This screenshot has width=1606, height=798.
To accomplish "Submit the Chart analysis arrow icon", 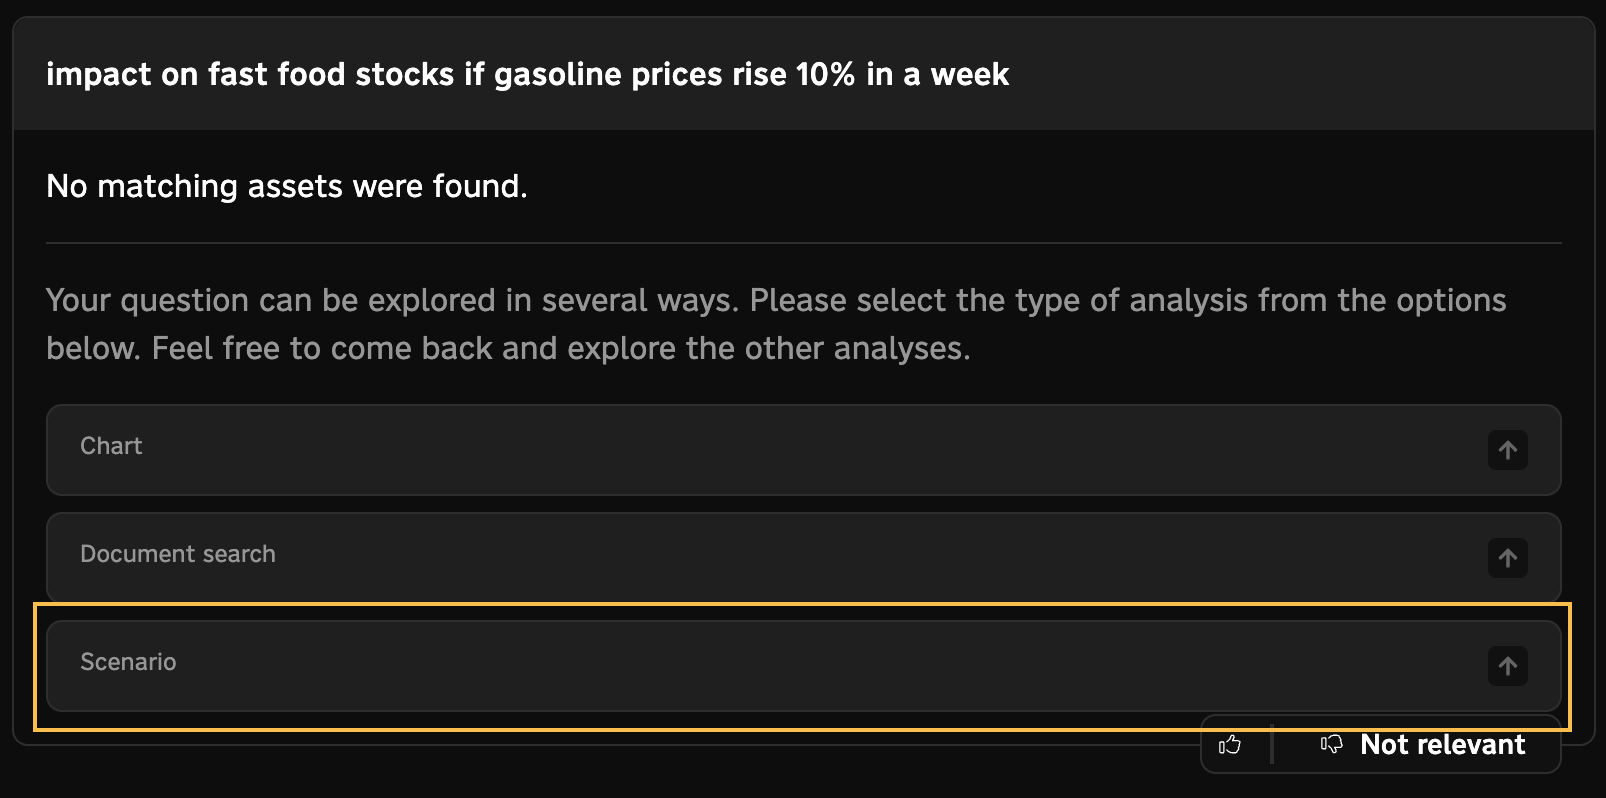I will pos(1507,450).
